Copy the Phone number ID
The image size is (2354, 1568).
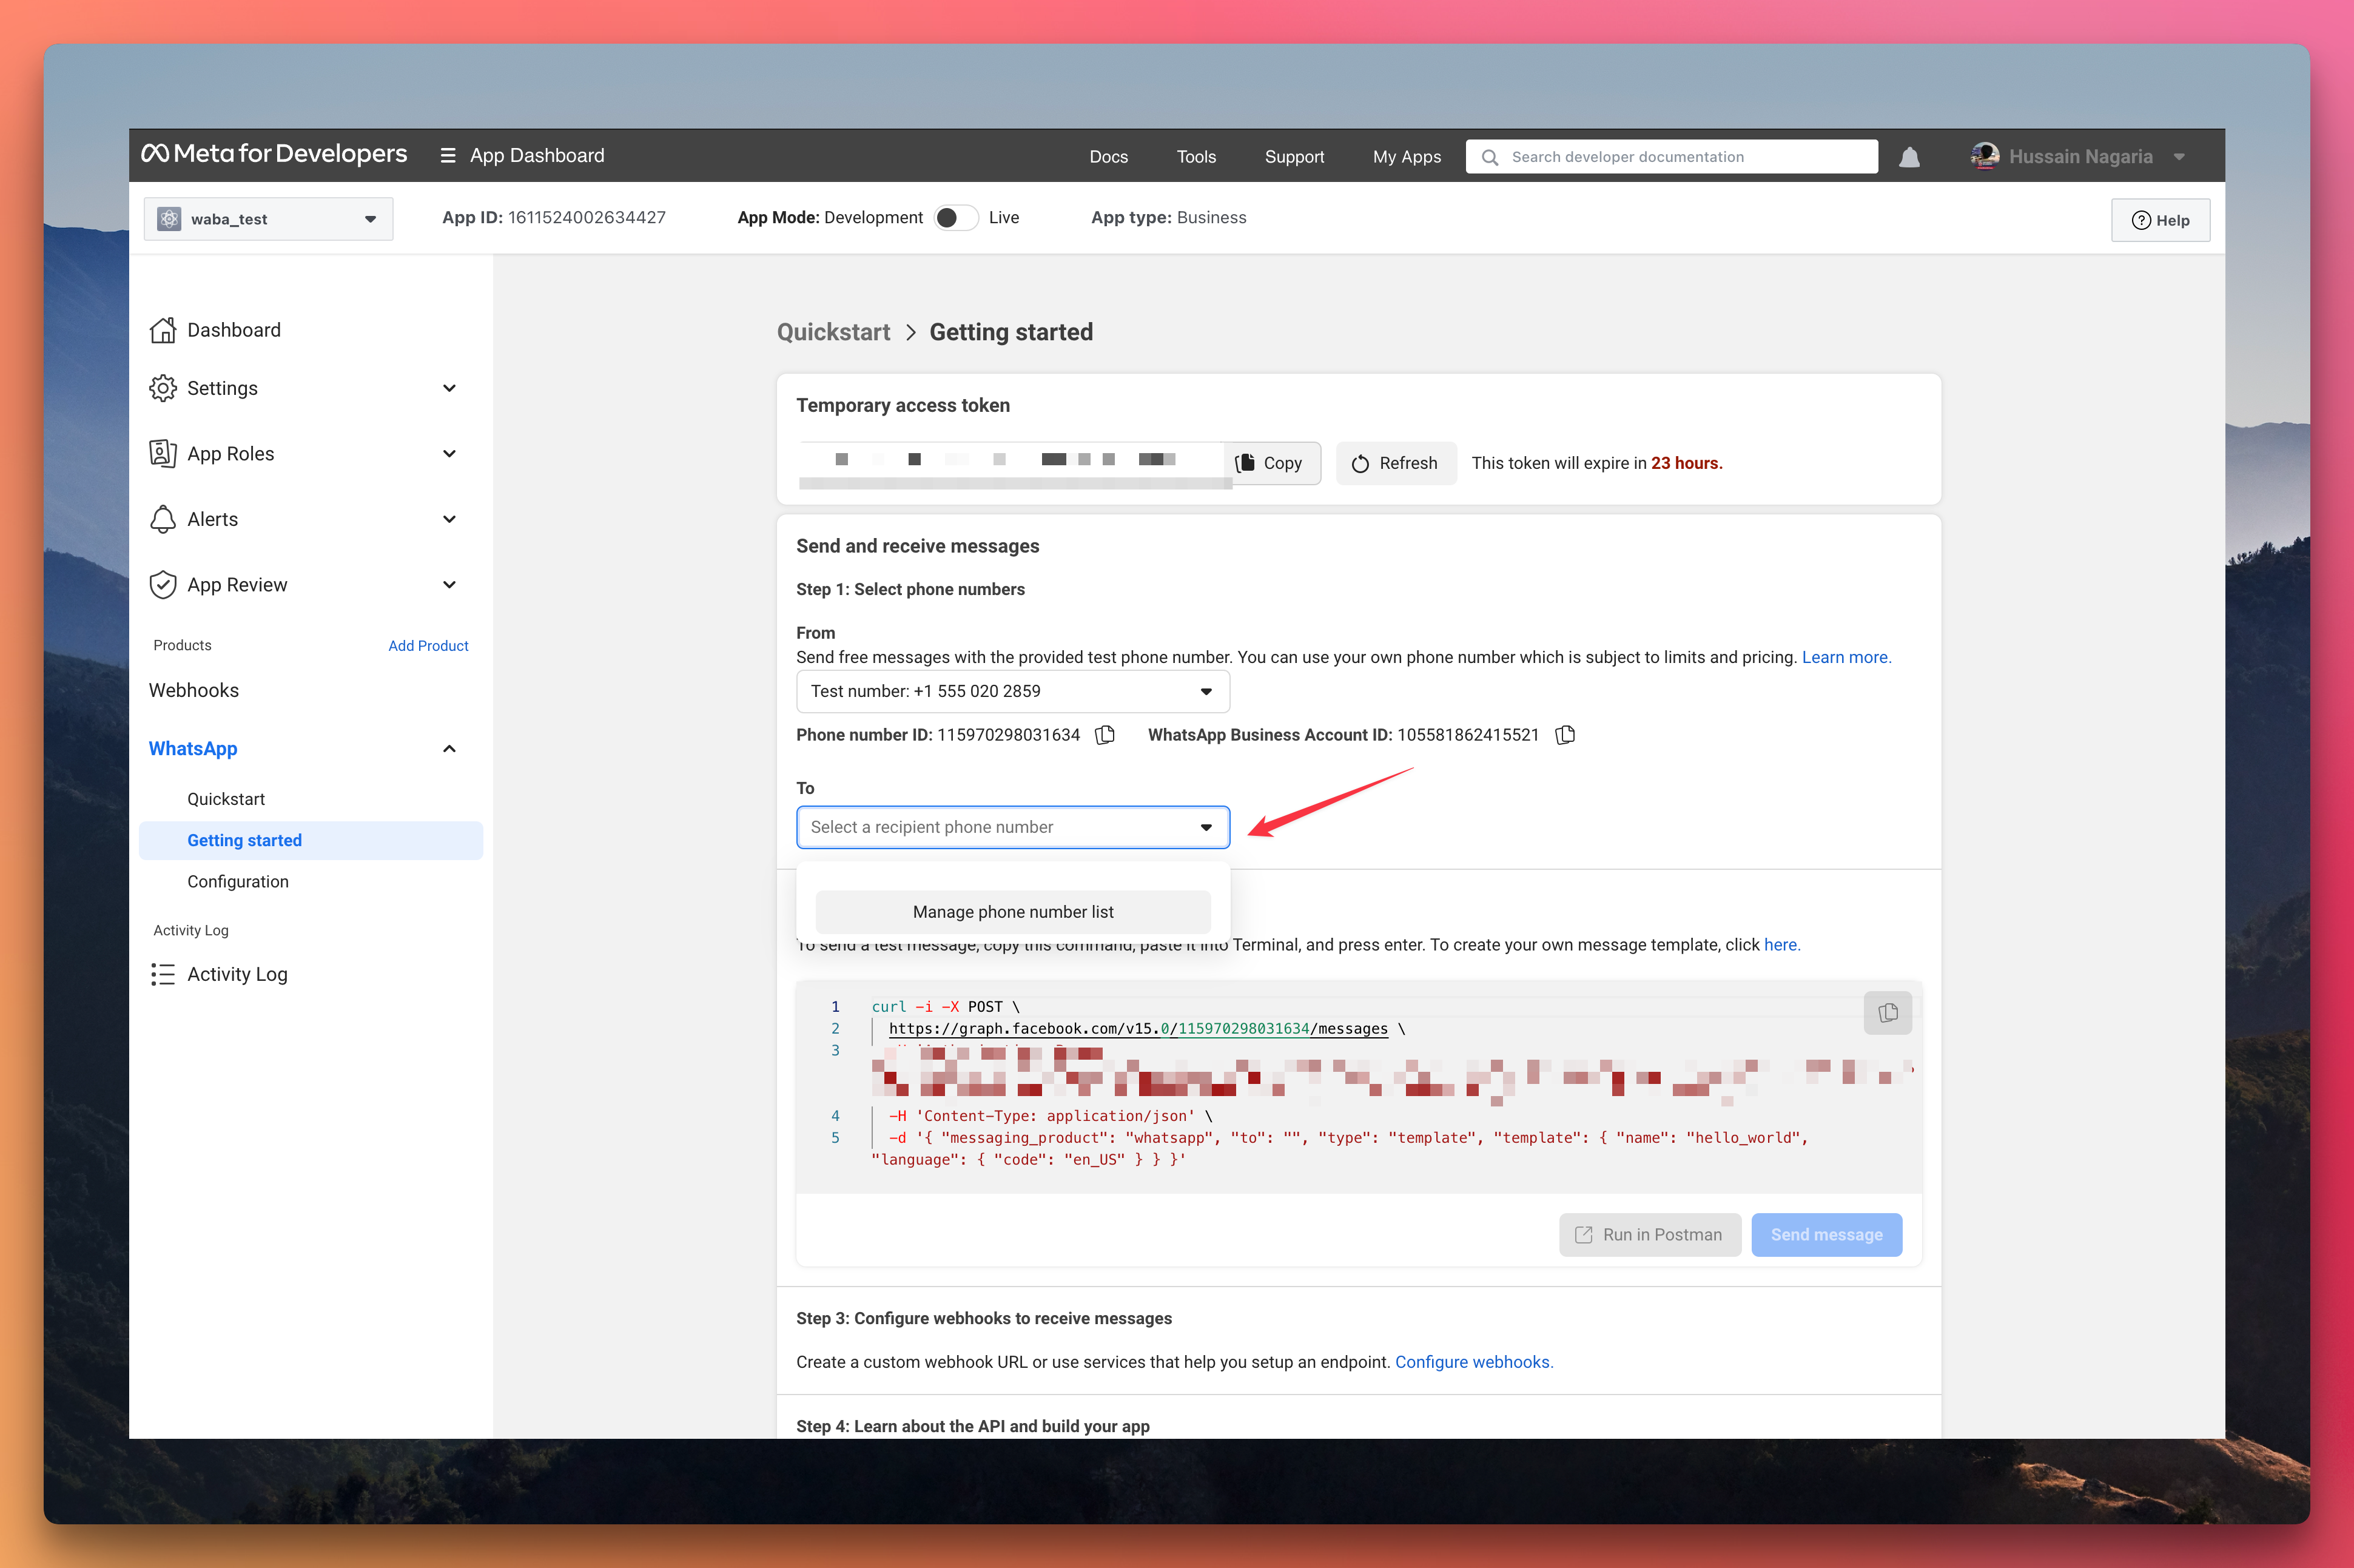1105,735
